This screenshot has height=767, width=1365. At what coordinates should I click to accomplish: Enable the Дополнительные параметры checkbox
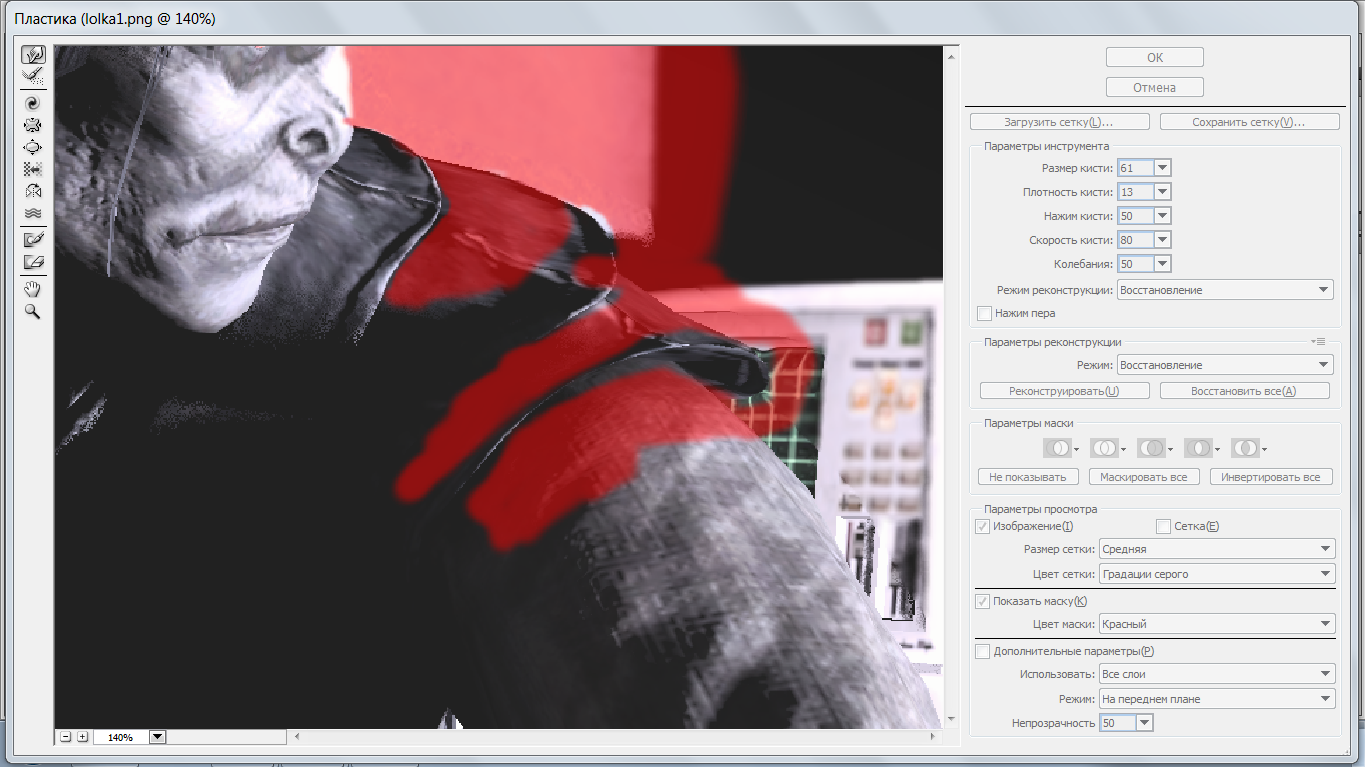(x=982, y=651)
